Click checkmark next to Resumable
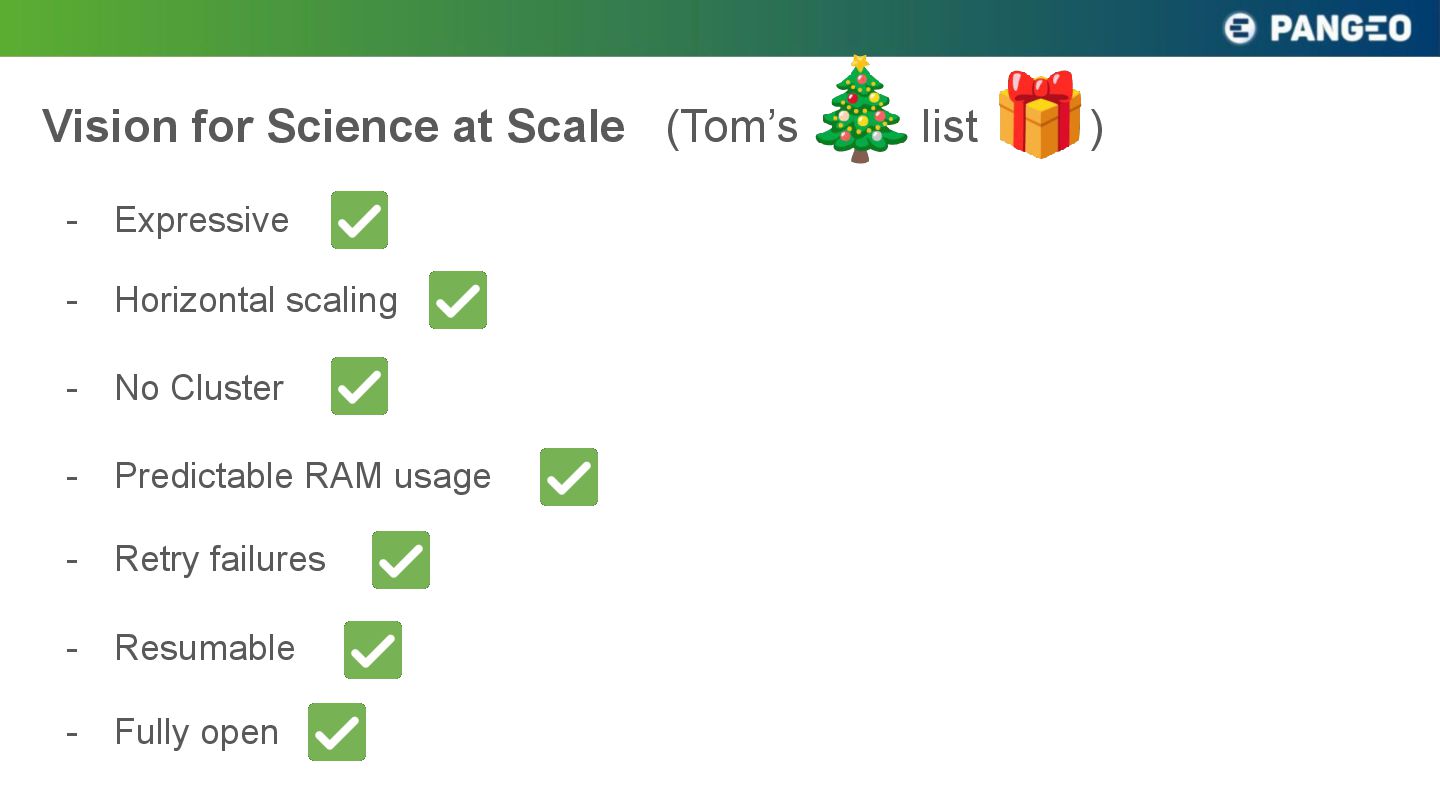Viewport: 1440px width, 810px height. [373, 650]
